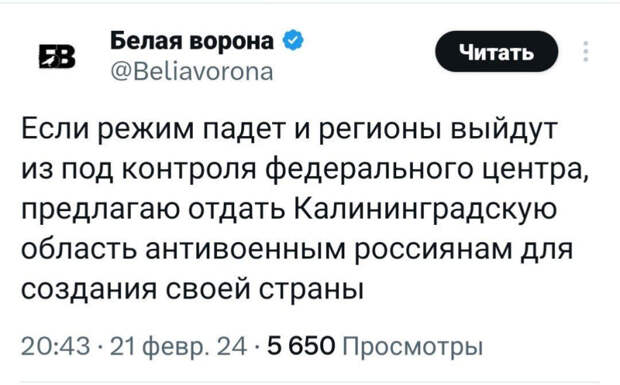The height and width of the screenshot is (385, 620).
Task: Visit the @Beliavorona handle link
Action: (192, 72)
